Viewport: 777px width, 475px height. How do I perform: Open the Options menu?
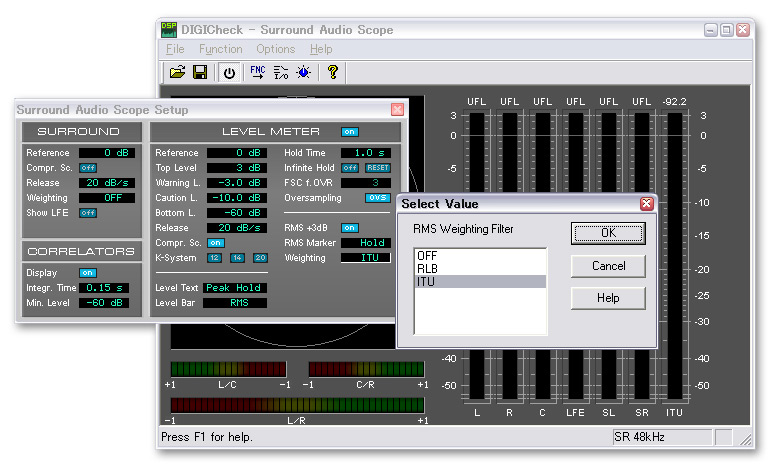pos(275,49)
